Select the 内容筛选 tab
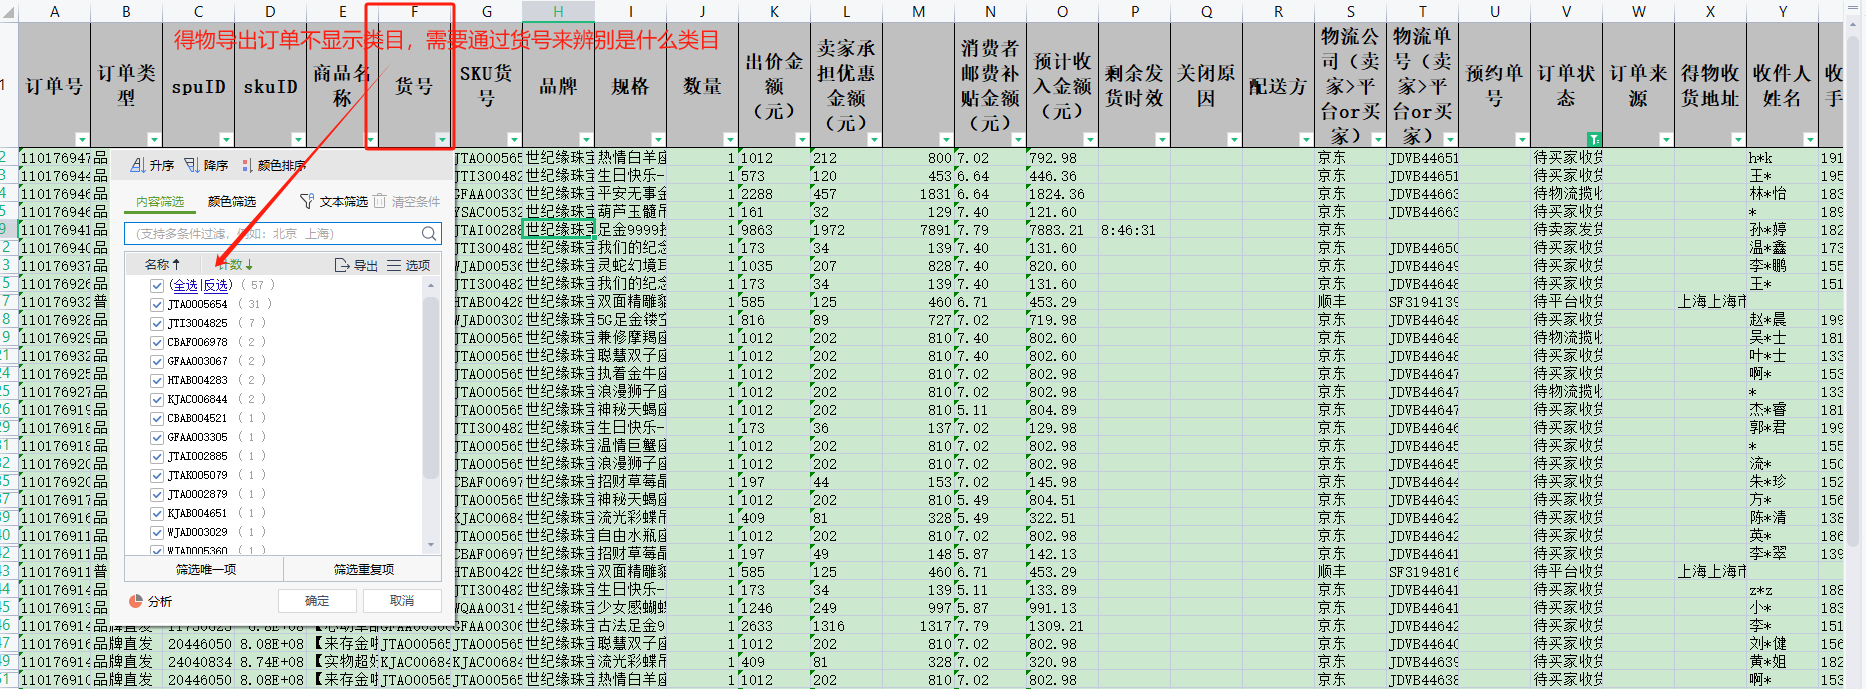 pos(160,201)
